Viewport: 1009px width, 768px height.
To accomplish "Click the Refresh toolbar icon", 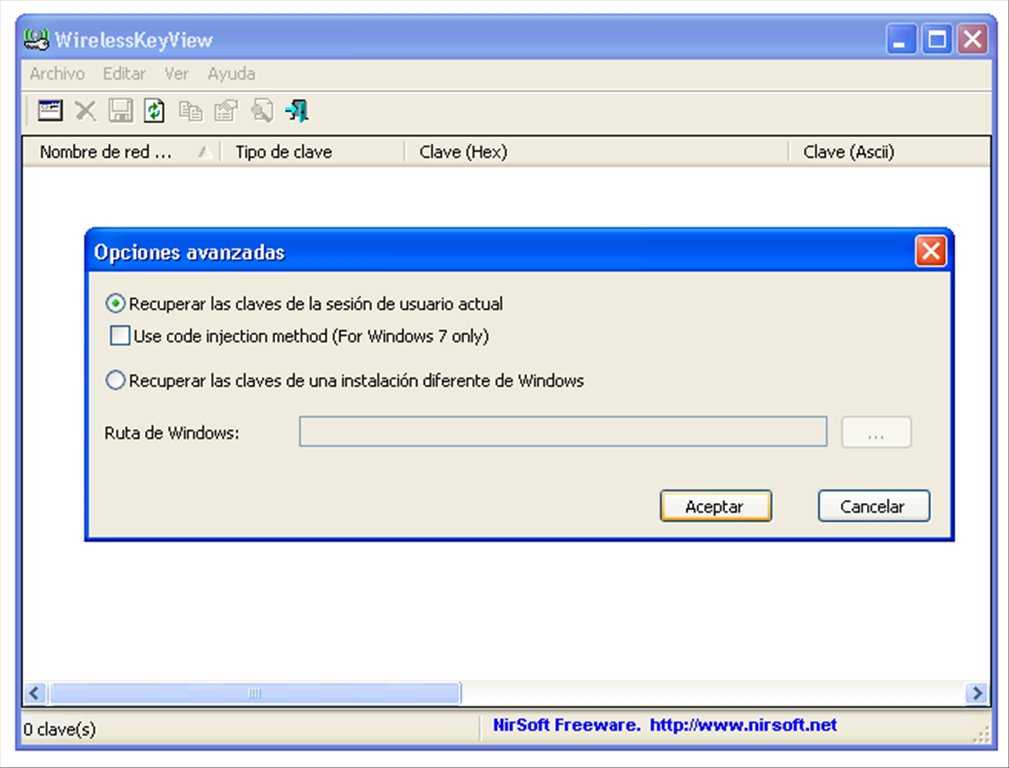I will click(x=154, y=111).
